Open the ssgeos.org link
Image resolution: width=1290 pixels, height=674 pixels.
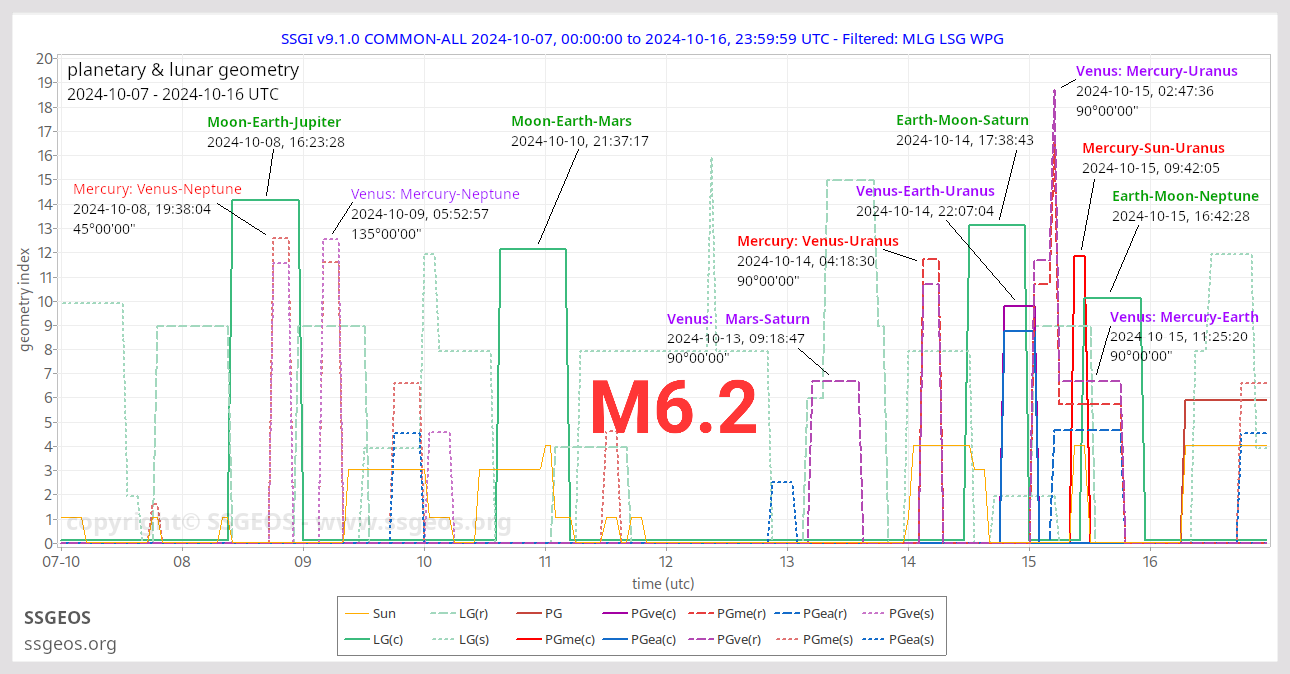coord(70,644)
